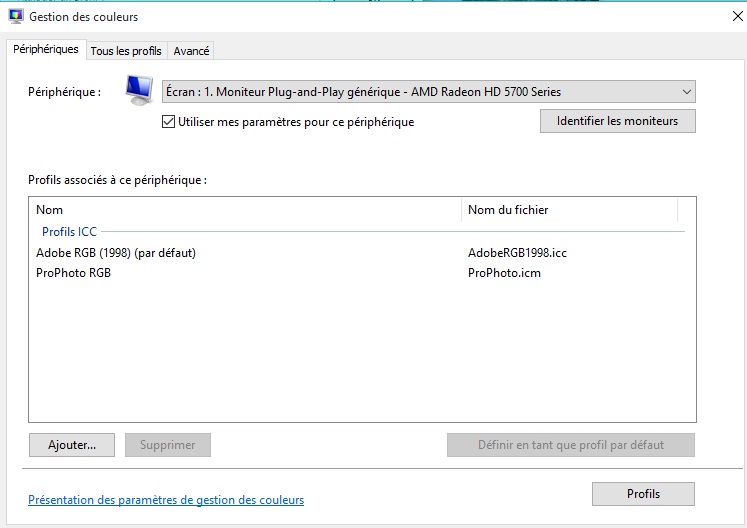Switch to the Tous les profils tab

[x=126, y=51]
